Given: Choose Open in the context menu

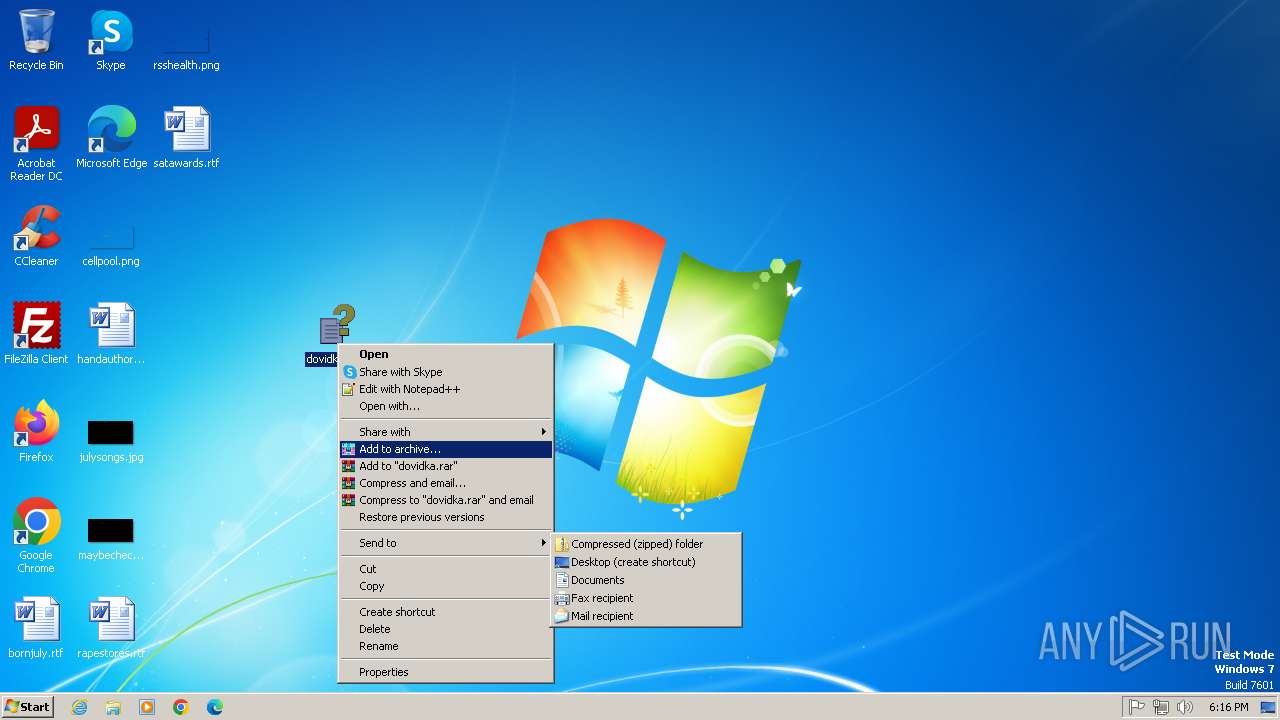Looking at the screenshot, I should [446, 354].
